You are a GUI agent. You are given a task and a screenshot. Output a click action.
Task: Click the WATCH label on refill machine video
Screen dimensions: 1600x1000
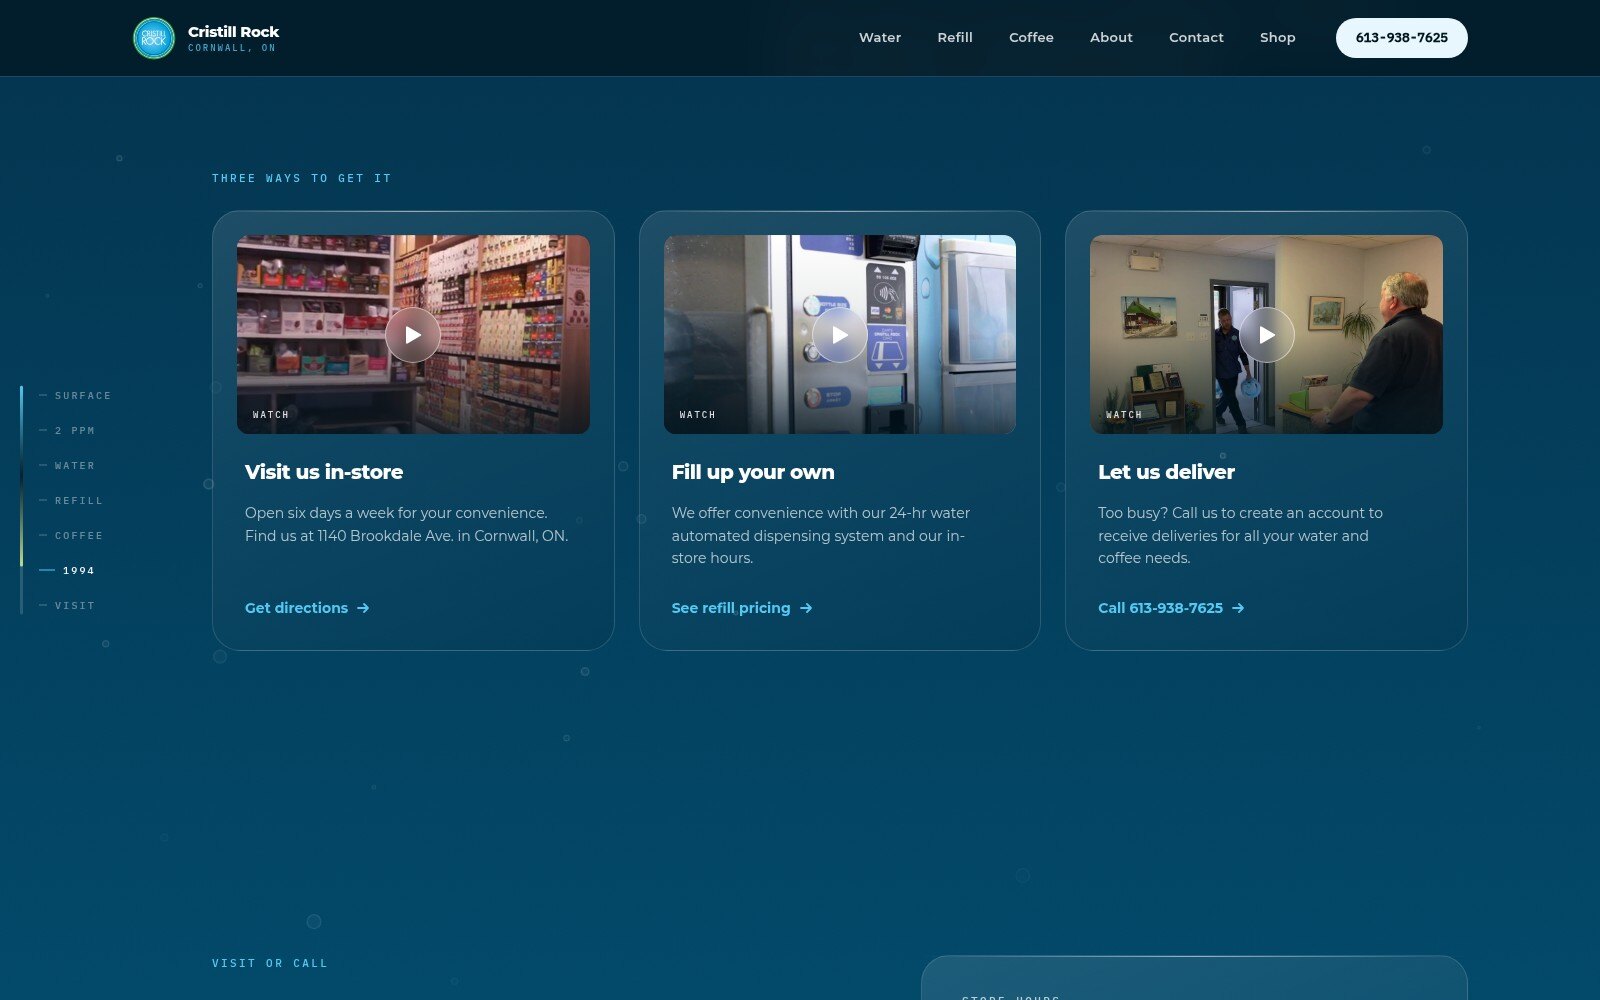698,415
